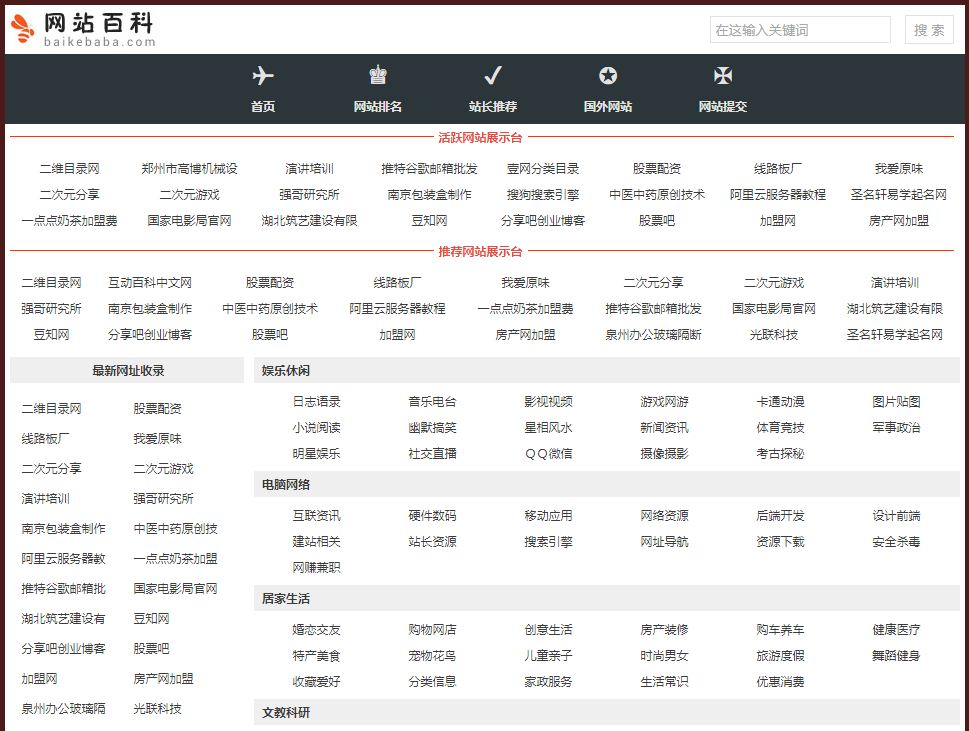The width and height of the screenshot is (969, 731).
Task: Open the 优惠消费 category
Action: click(780, 682)
